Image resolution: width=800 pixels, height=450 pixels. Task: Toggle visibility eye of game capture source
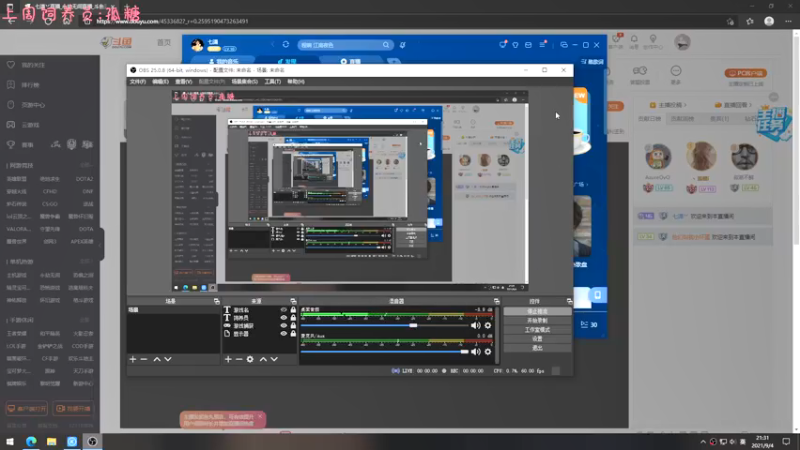pyautogui.click(x=284, y=326)
